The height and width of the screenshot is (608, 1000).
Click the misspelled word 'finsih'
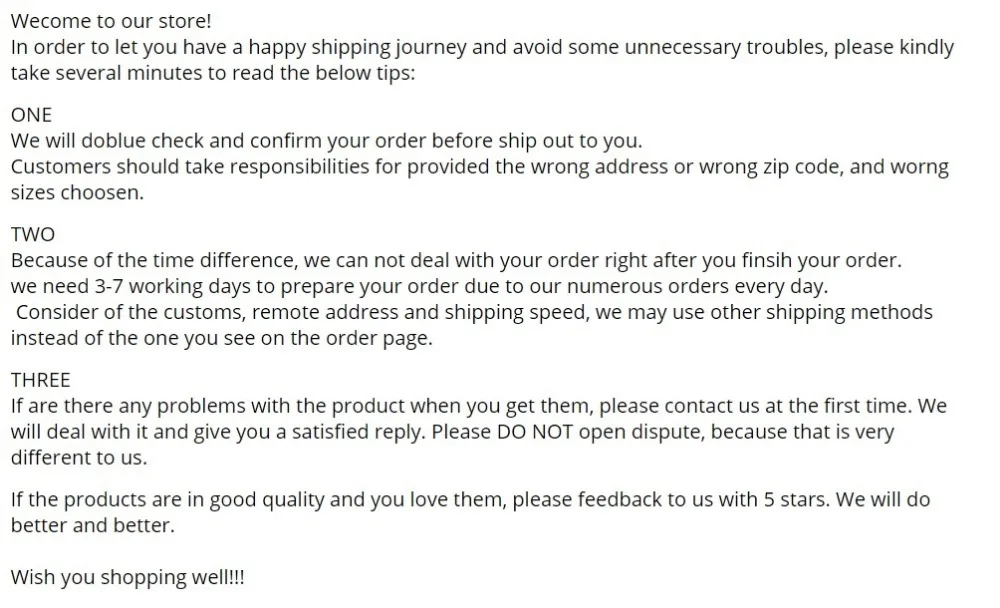(767, 260)
